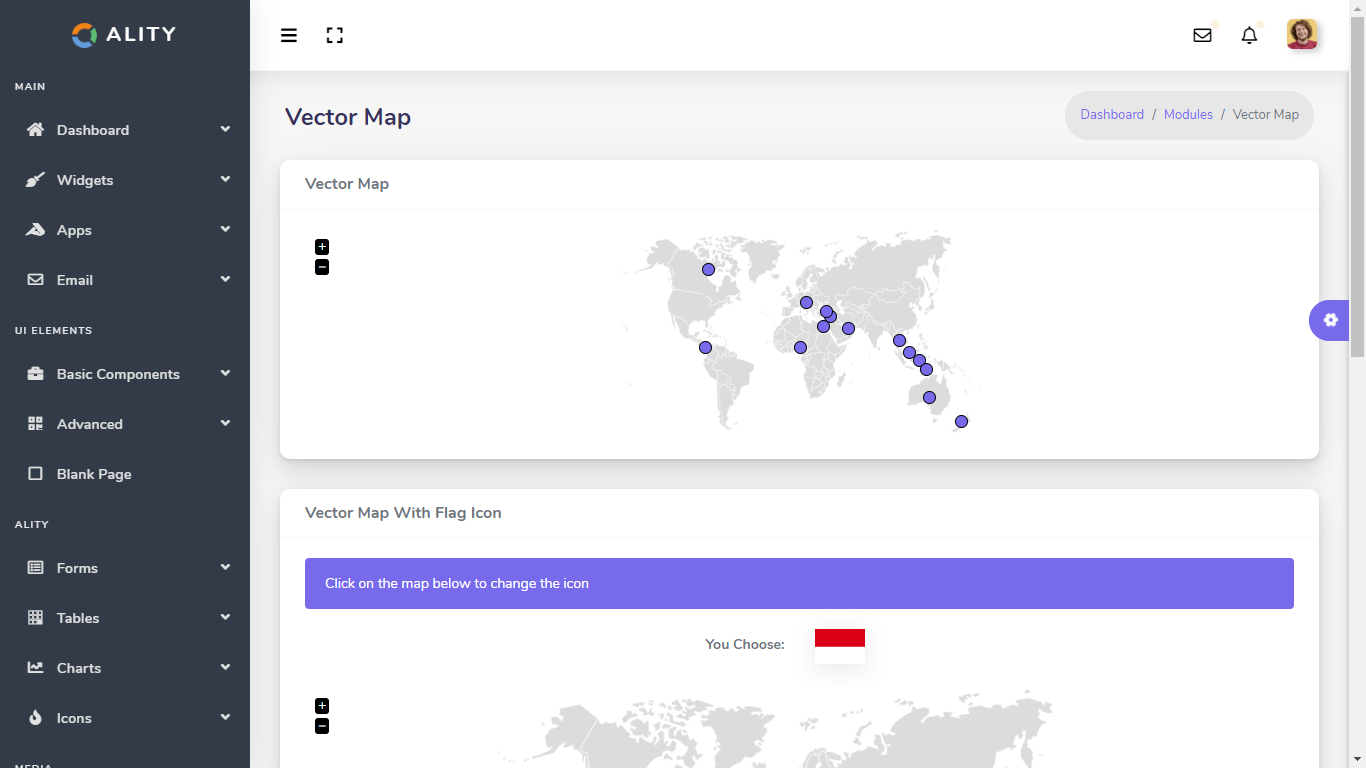The height and width of the screenshot is (768, 1366).
Task: Zoom in on the first vector map
Action: [x=322, y=247]
